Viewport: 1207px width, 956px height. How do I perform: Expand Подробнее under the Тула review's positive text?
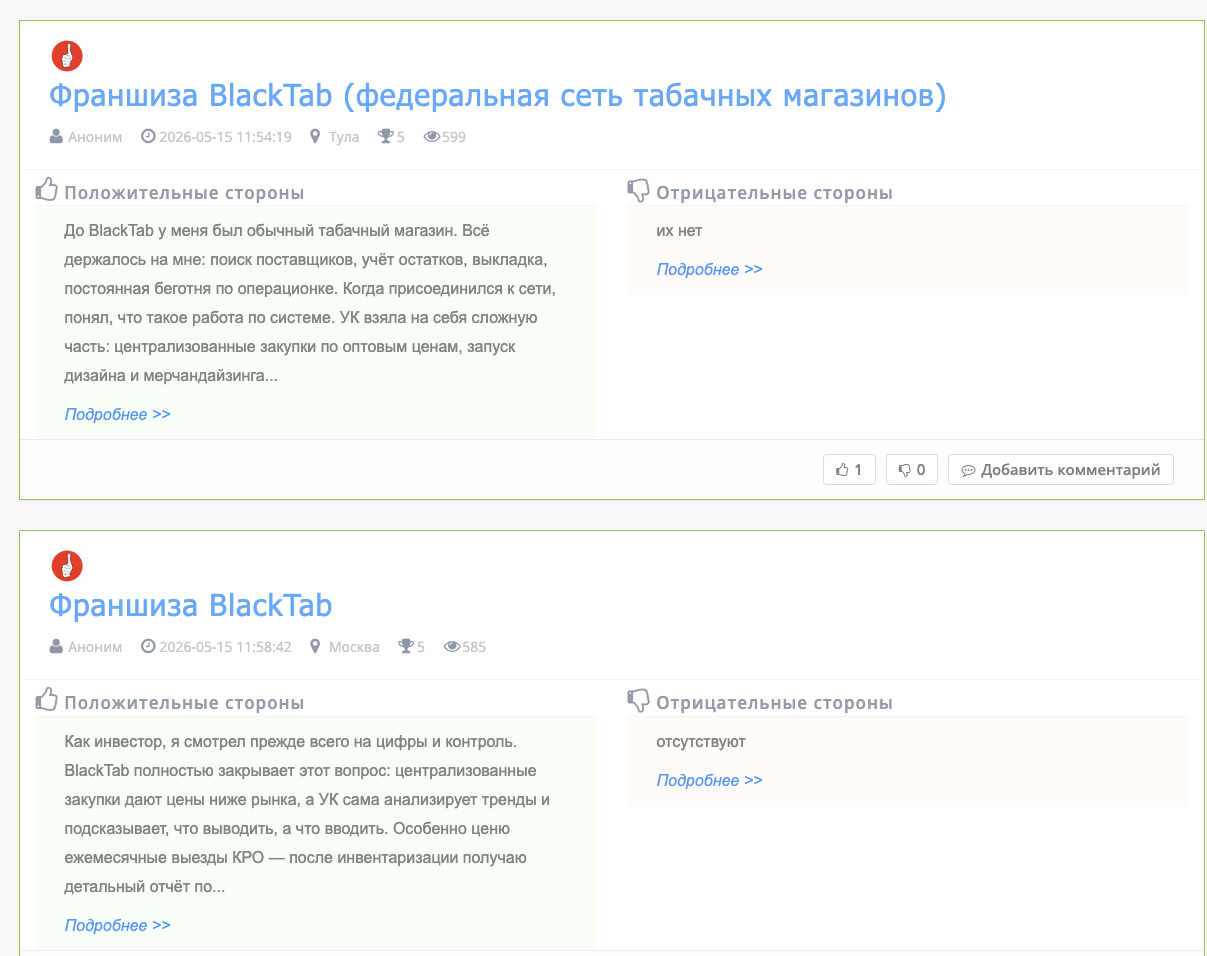click(x=118, y=414)
